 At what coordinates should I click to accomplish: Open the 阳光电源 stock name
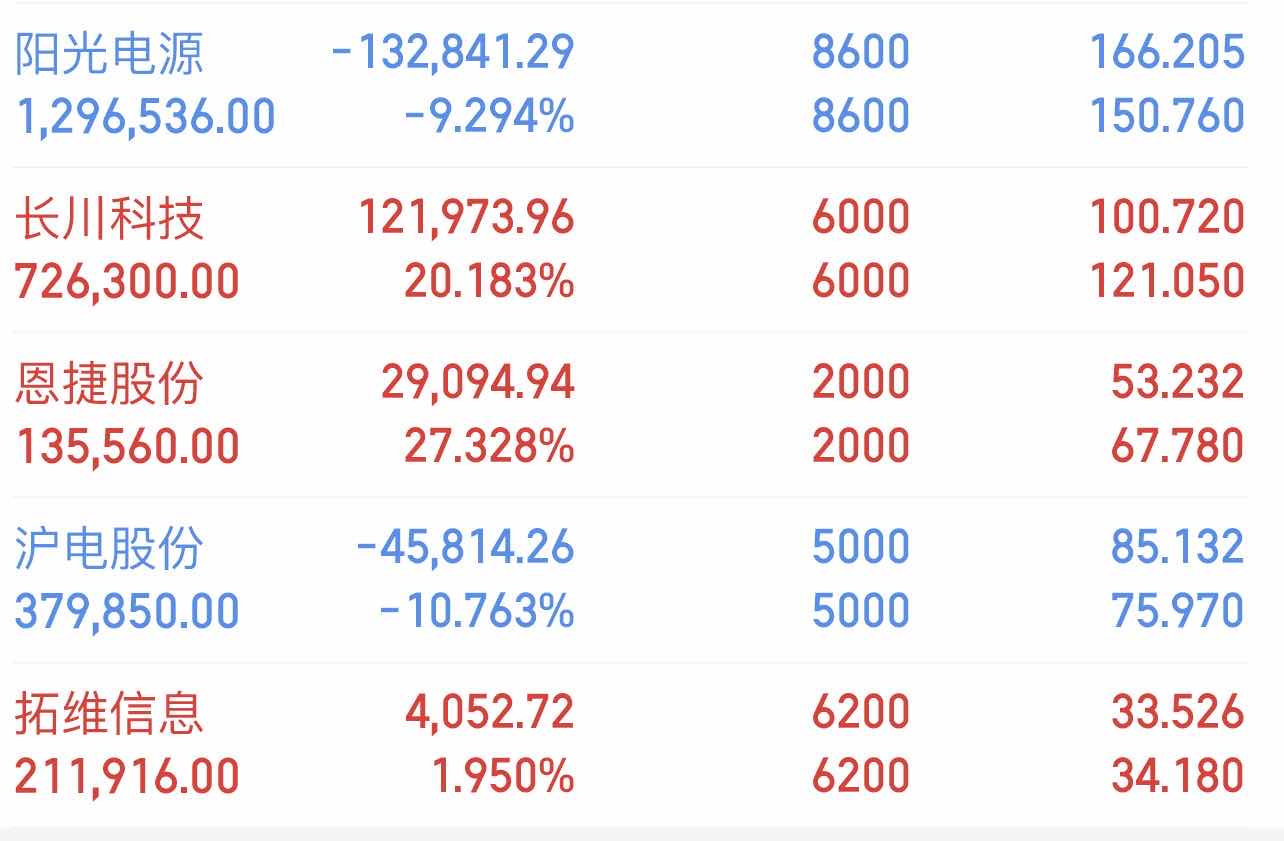pos(109,53)
